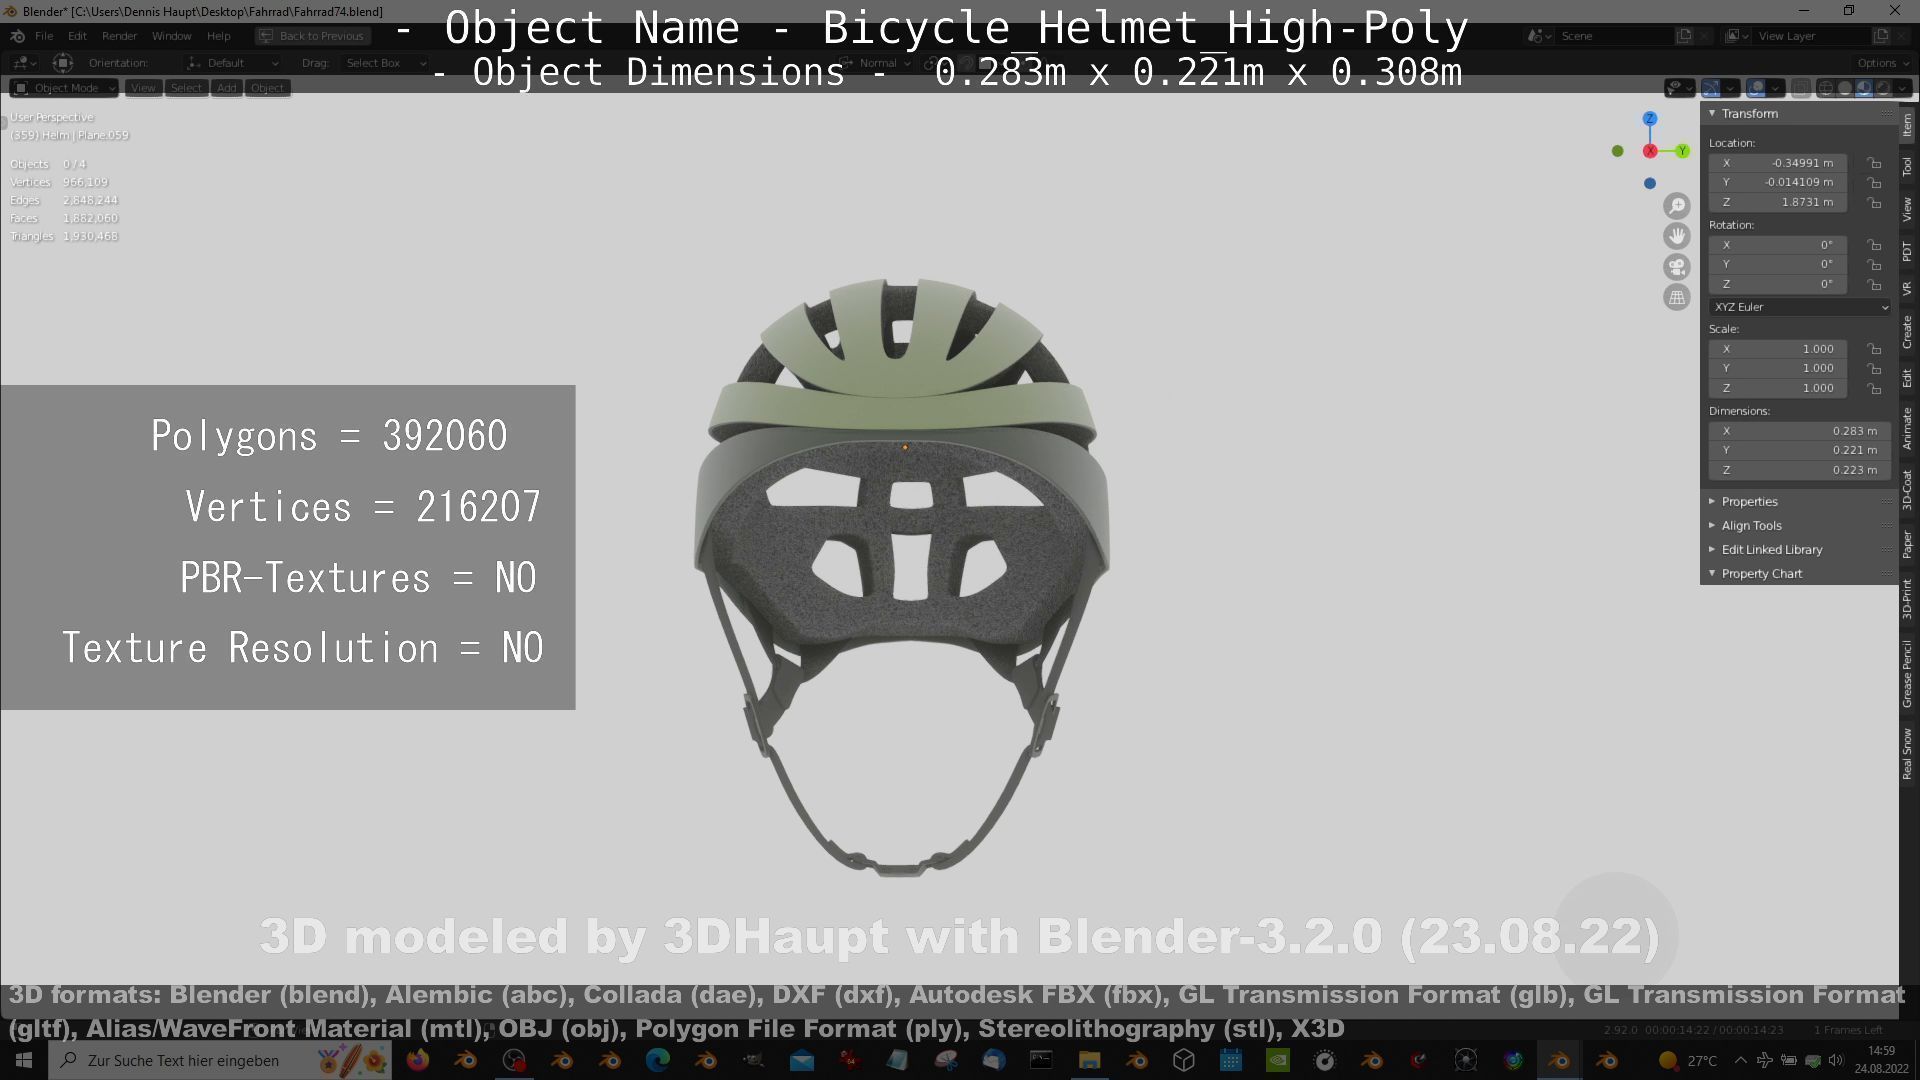This screenshot has height=1080, width=1920.
Task: Click the green Y axis on the gizmo
Action: coord(1683,151)
